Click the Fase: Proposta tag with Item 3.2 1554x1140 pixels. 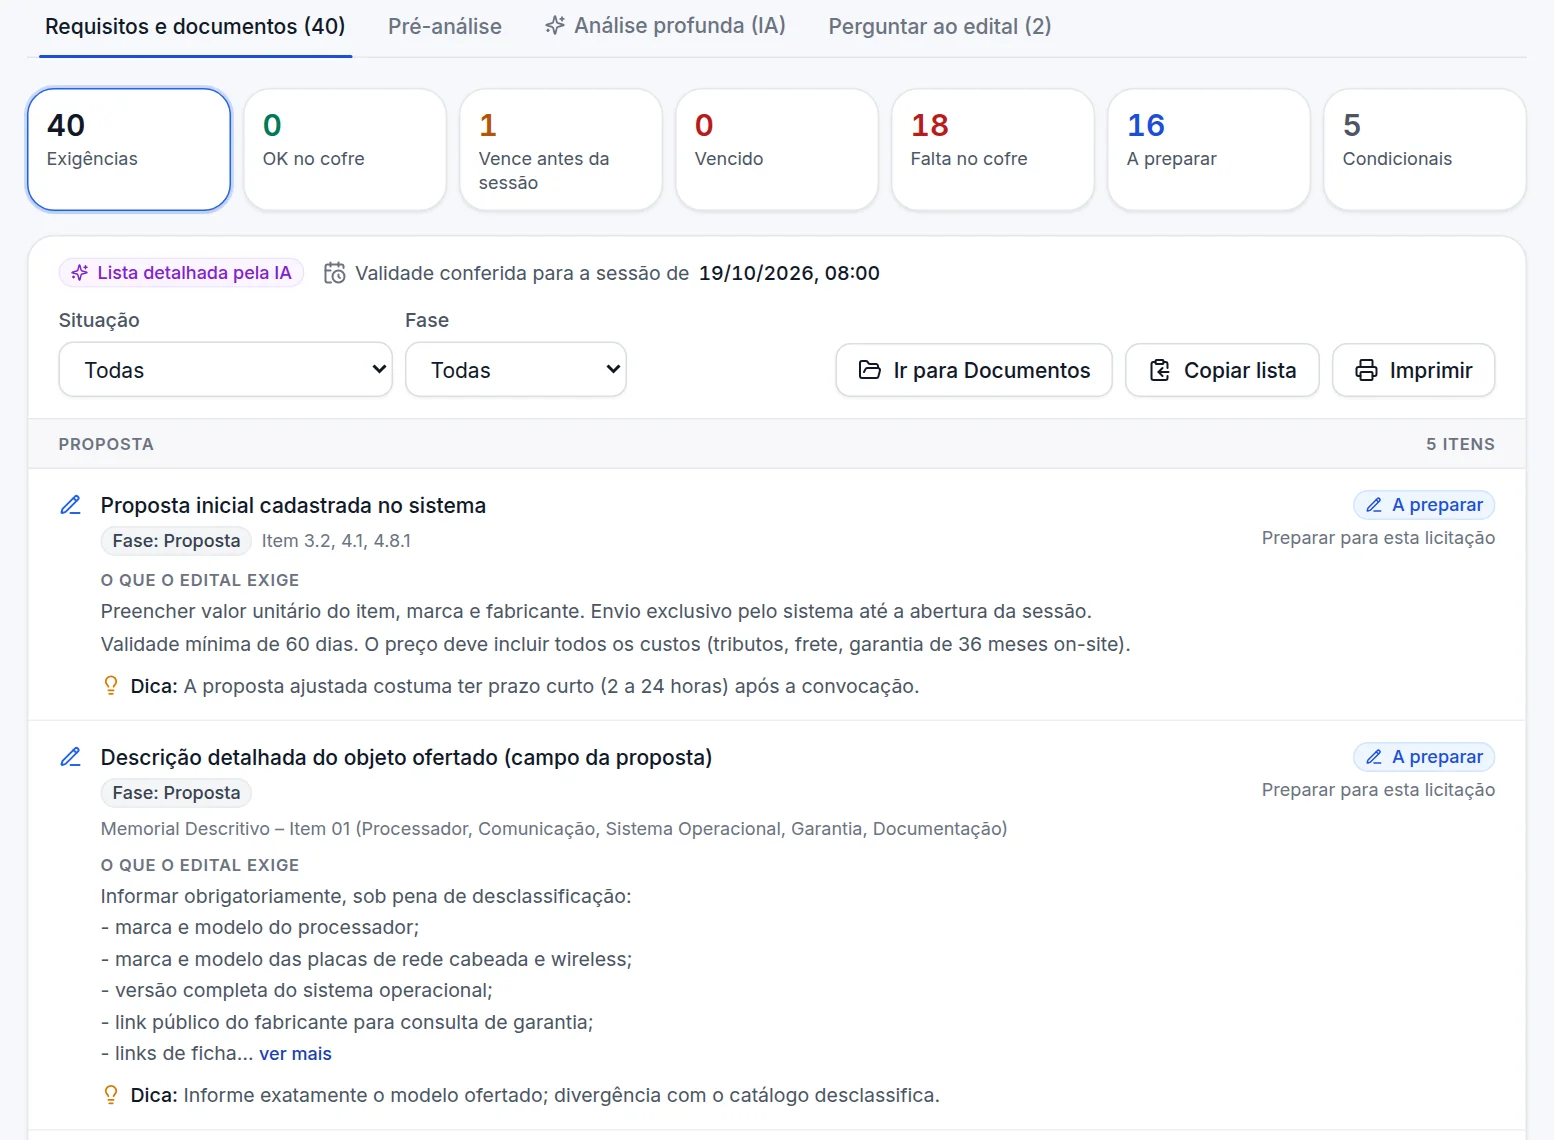176,541
